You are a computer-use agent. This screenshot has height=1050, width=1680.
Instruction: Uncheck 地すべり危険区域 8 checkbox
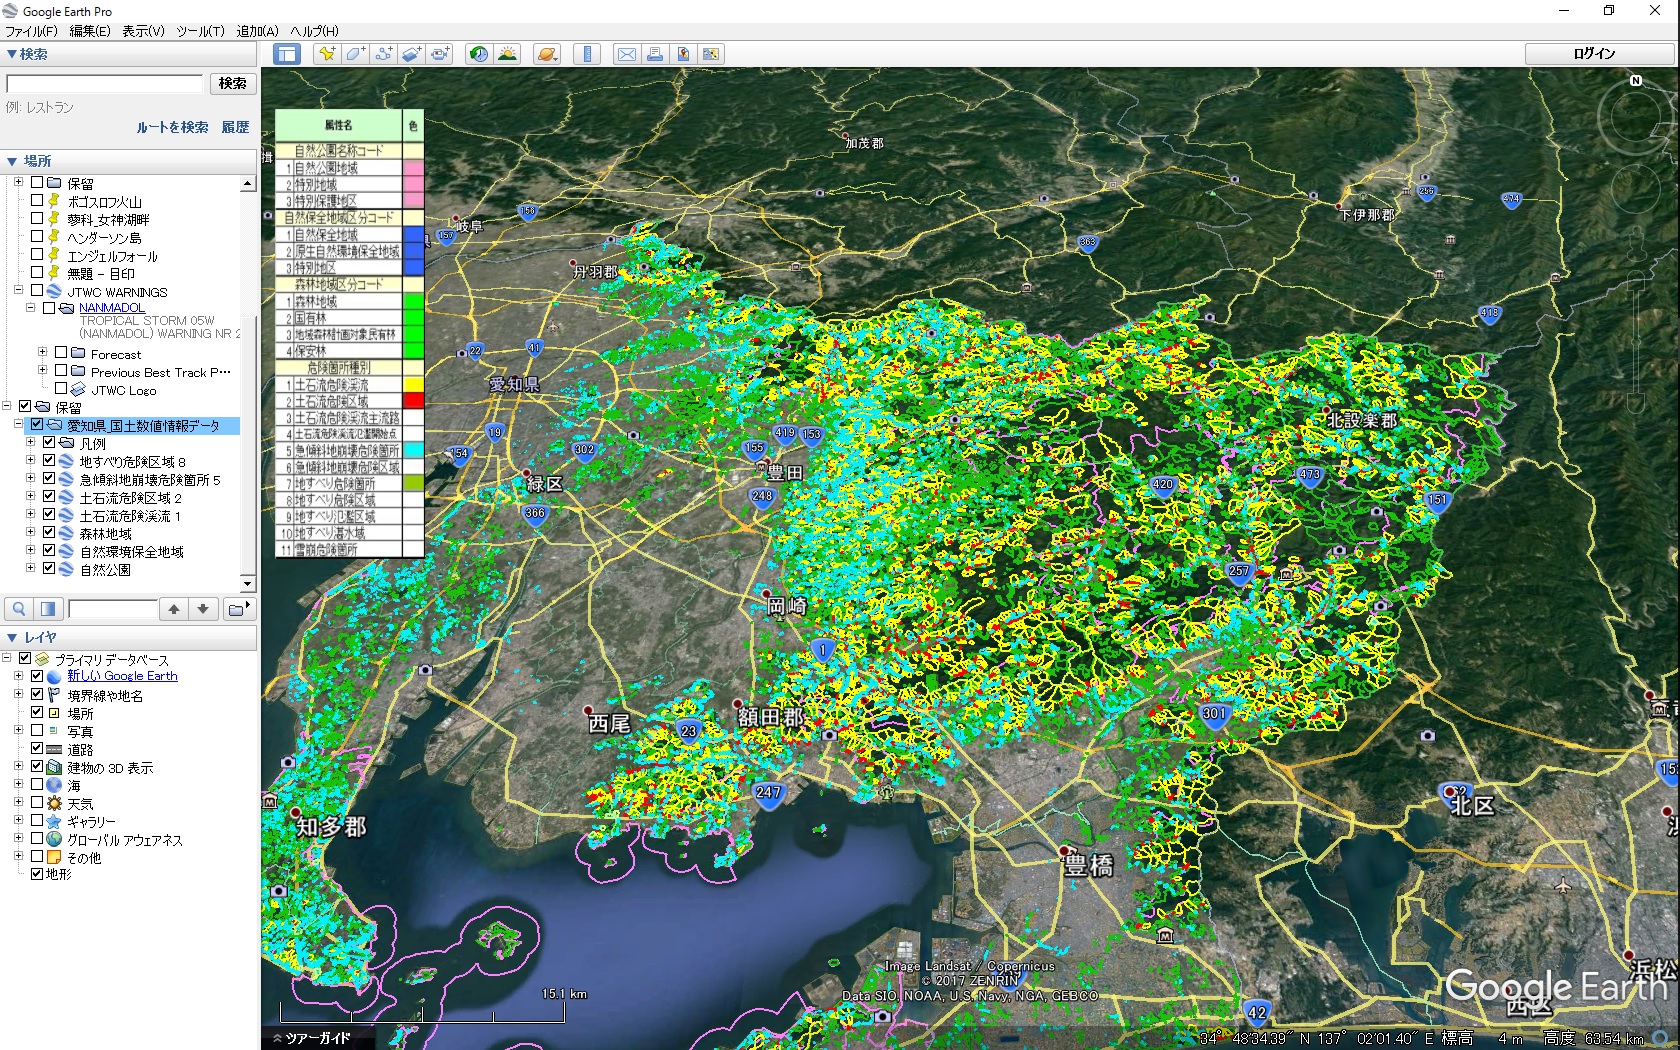point(48,460)
